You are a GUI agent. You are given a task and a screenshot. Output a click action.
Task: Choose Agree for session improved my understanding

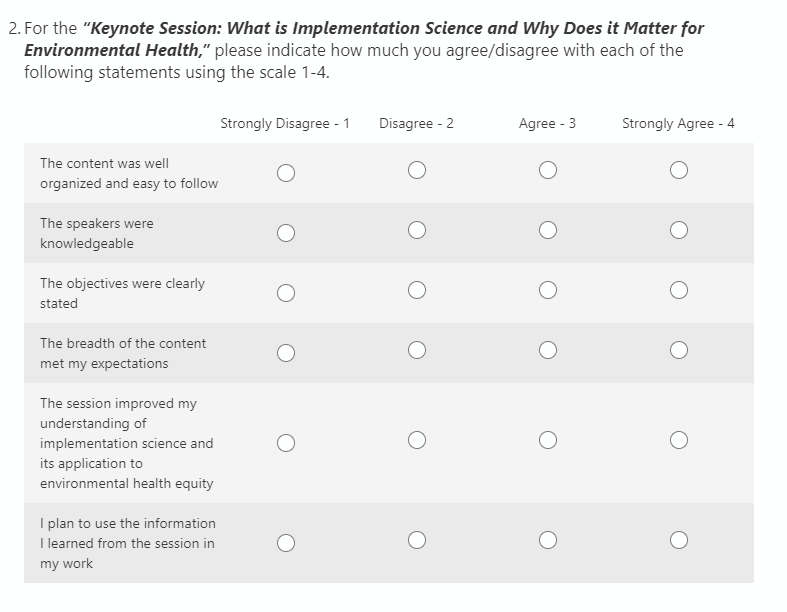(547, 441)
